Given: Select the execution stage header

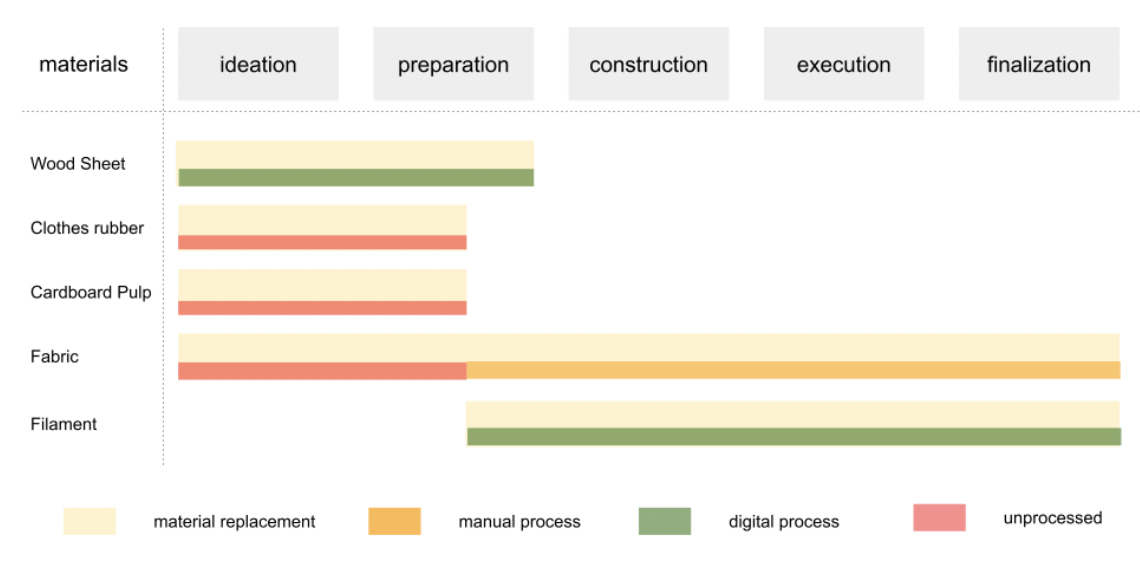Looking at the screenshot, I should 843,65.
